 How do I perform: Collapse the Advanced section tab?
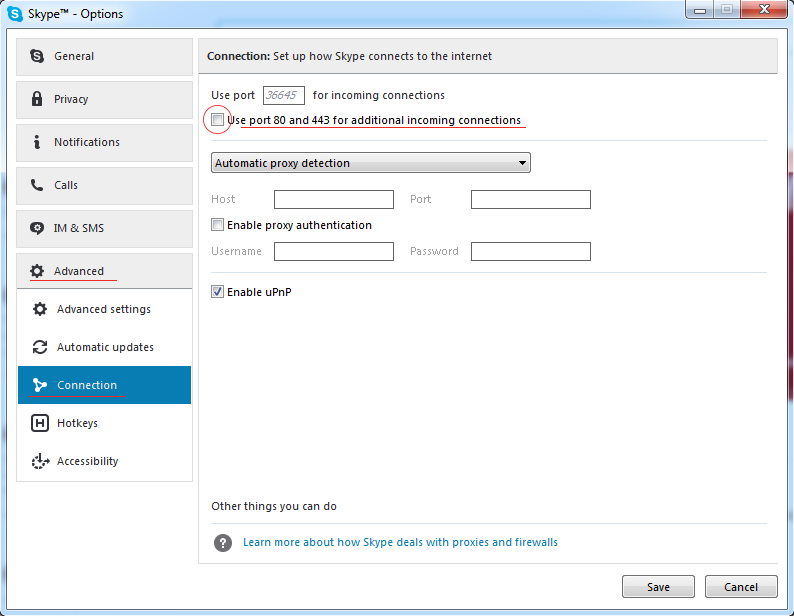[x=104, y=271]
